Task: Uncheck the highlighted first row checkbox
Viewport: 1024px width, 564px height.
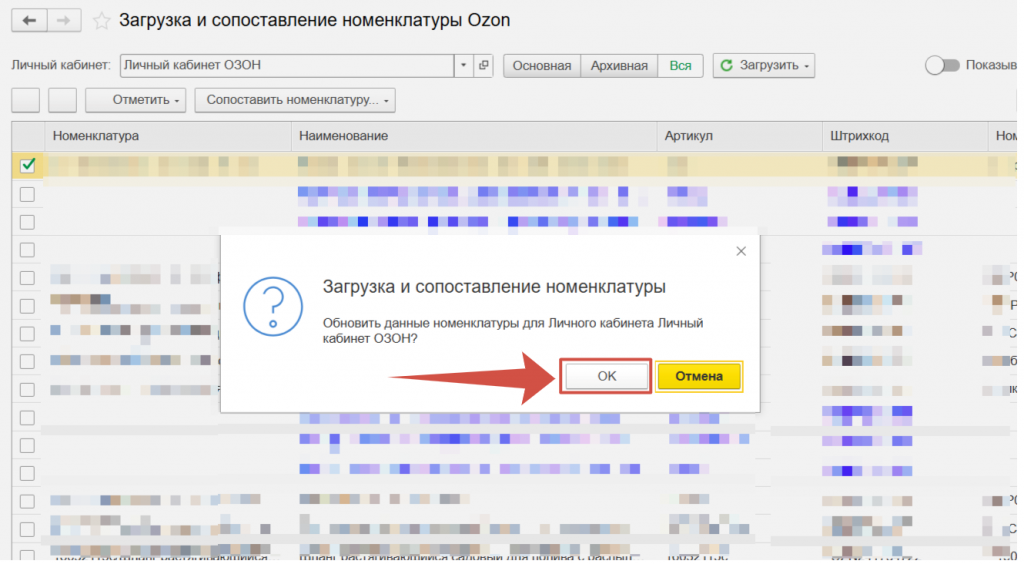Action: click(x=27, y=165)
